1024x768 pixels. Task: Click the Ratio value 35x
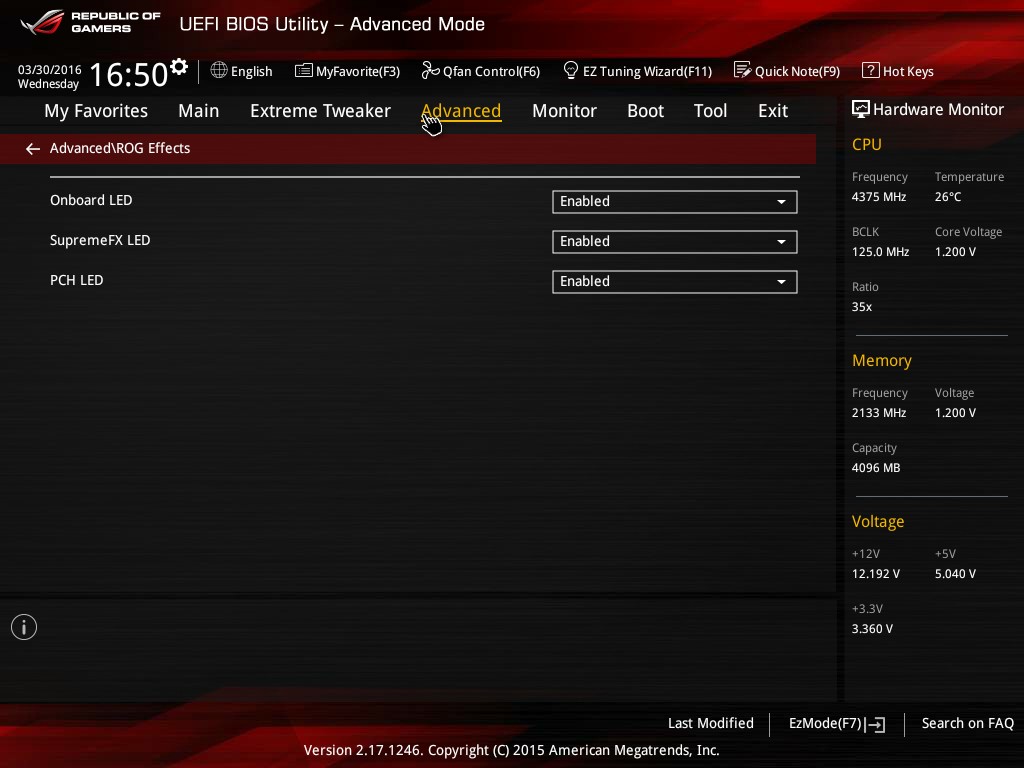pos(862,306)
